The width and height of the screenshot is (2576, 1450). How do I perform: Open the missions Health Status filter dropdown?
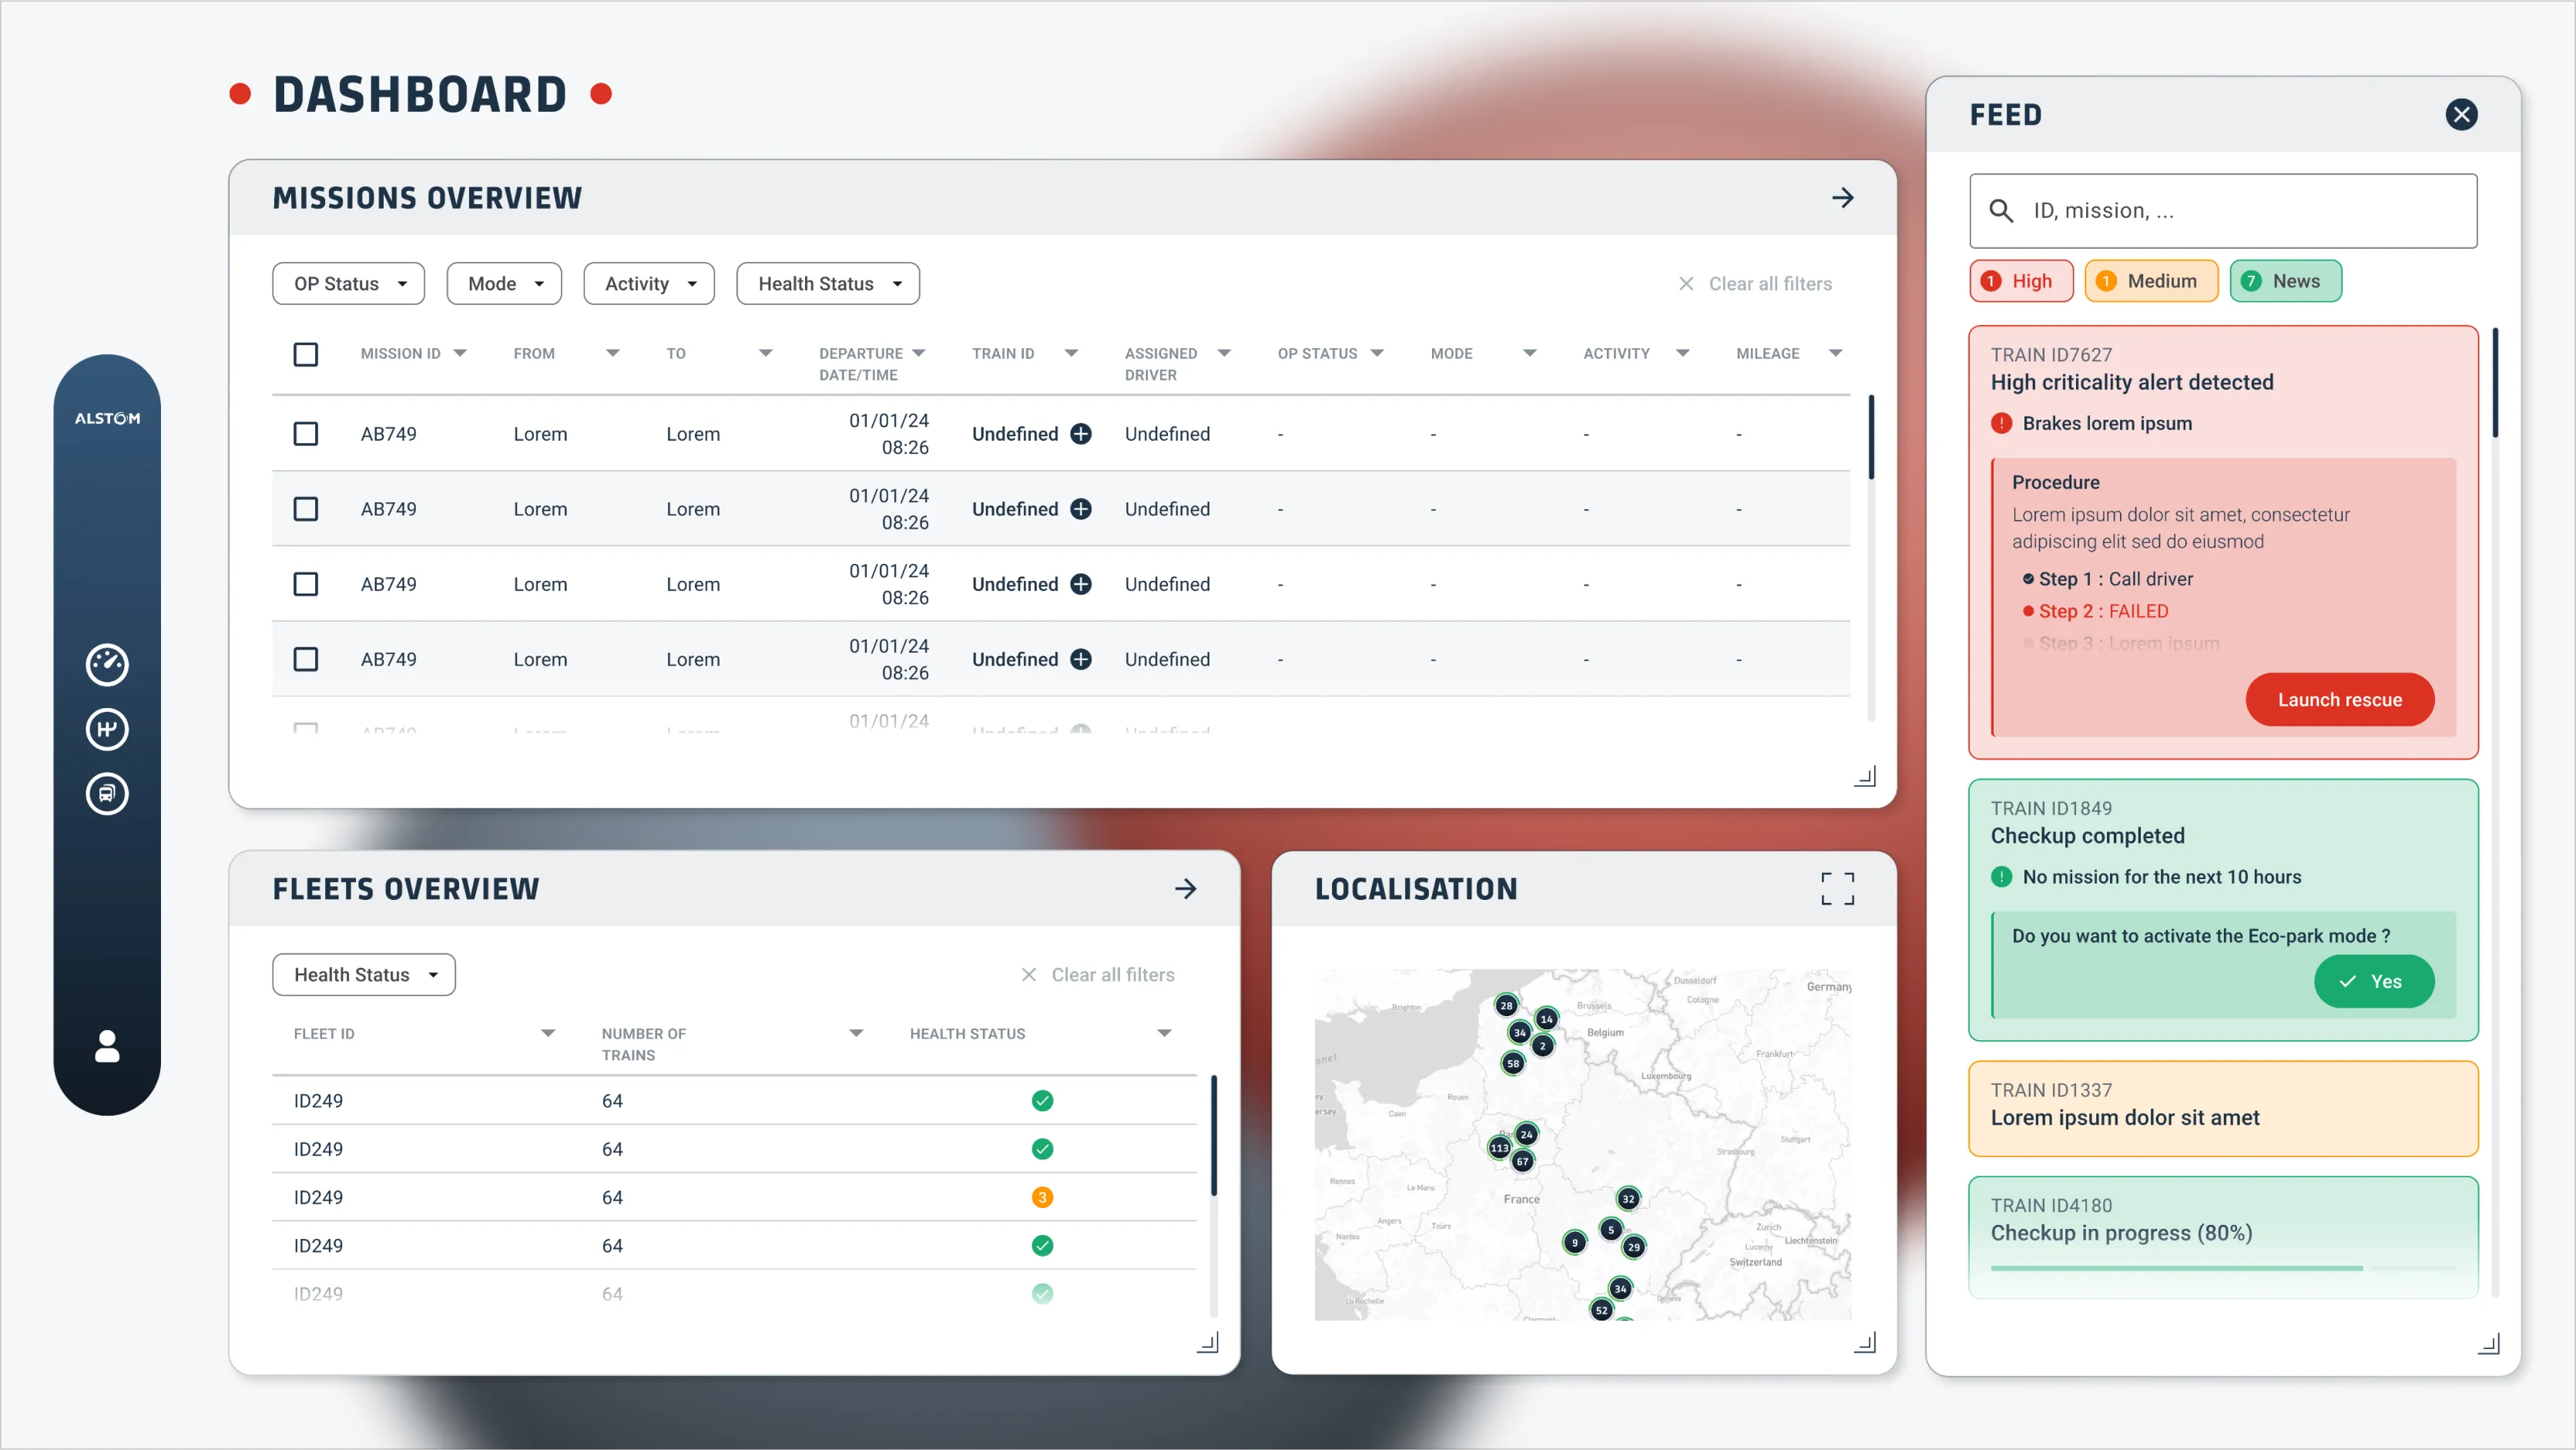tap(828, 284)
